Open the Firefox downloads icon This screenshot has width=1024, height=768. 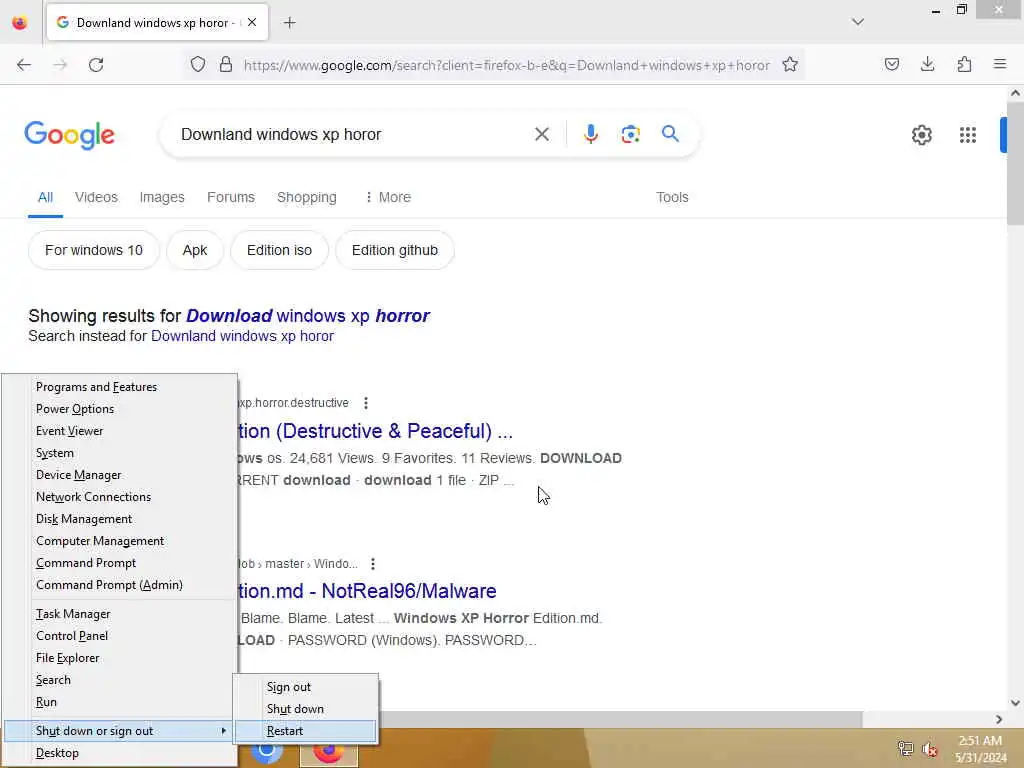(x=927, y=65)
